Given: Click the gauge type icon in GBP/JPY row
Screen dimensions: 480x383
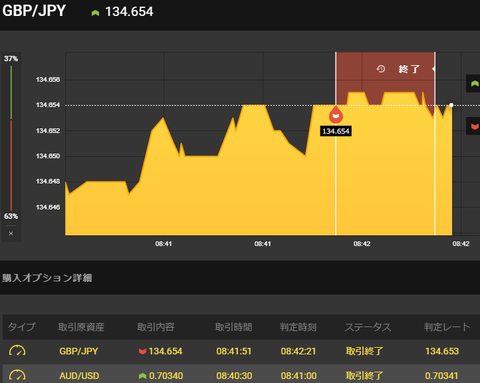Looking at the screenshot, I should pos(17,351).
